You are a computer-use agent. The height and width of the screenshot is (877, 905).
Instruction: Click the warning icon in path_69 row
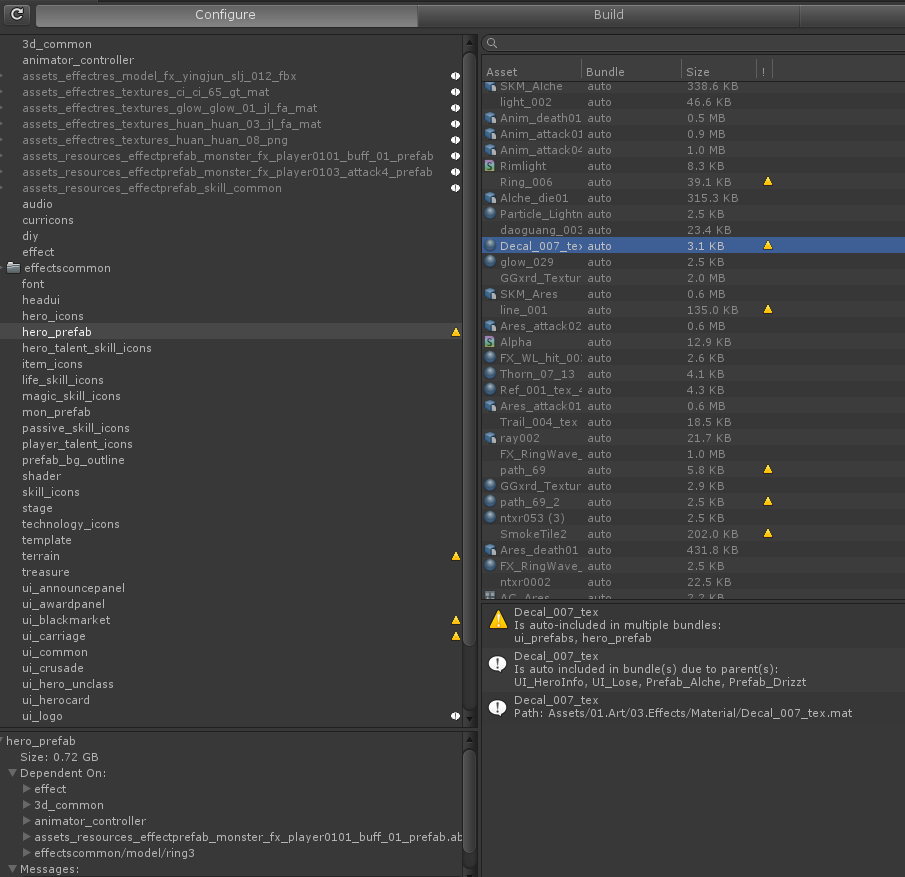[768, 469]
